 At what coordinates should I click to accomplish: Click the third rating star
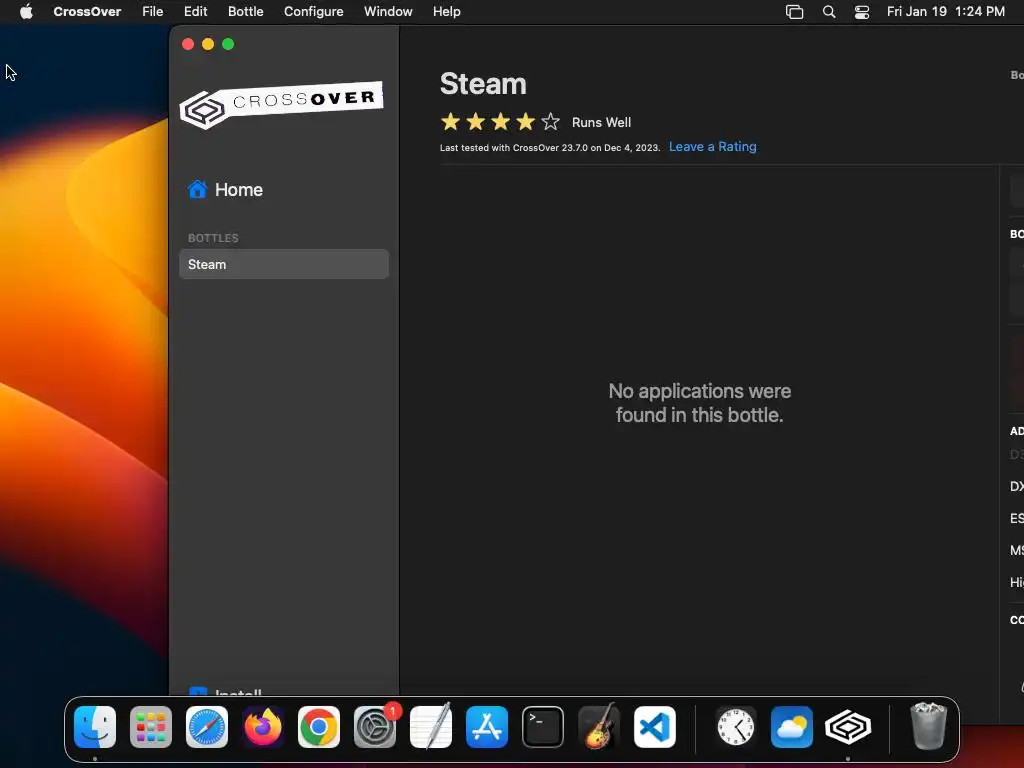(500, 121)
